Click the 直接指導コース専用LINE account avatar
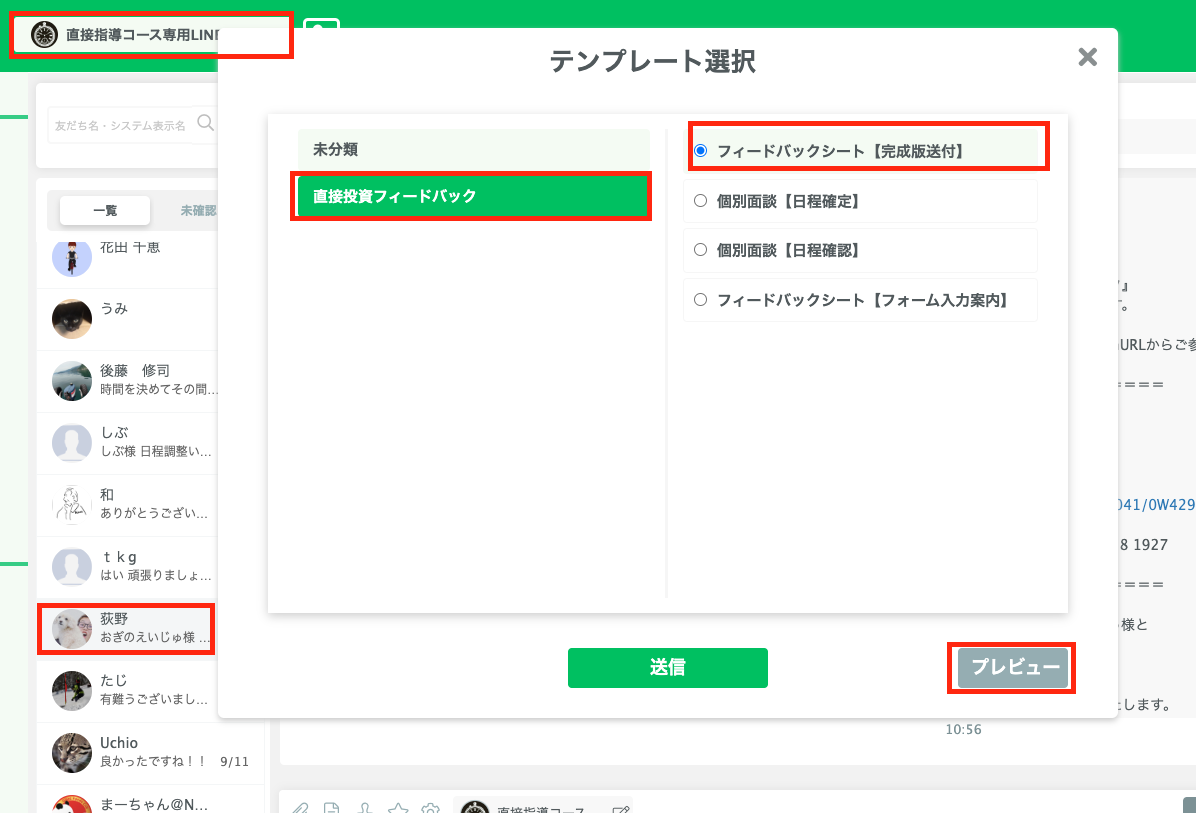The width and height of the screenshot is (1196, 813). click(42, 35)
